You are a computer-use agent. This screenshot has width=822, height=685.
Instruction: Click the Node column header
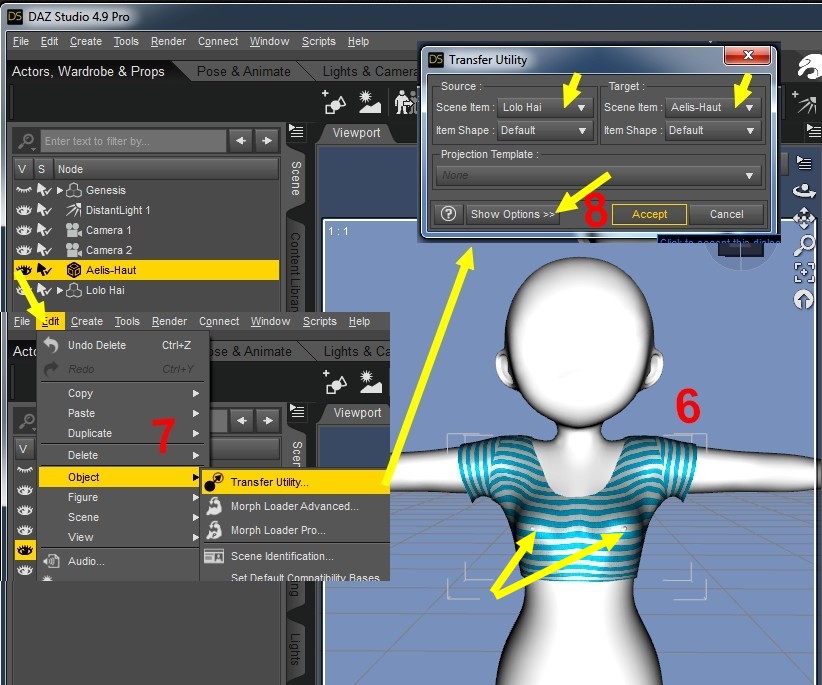coord(165,169)
